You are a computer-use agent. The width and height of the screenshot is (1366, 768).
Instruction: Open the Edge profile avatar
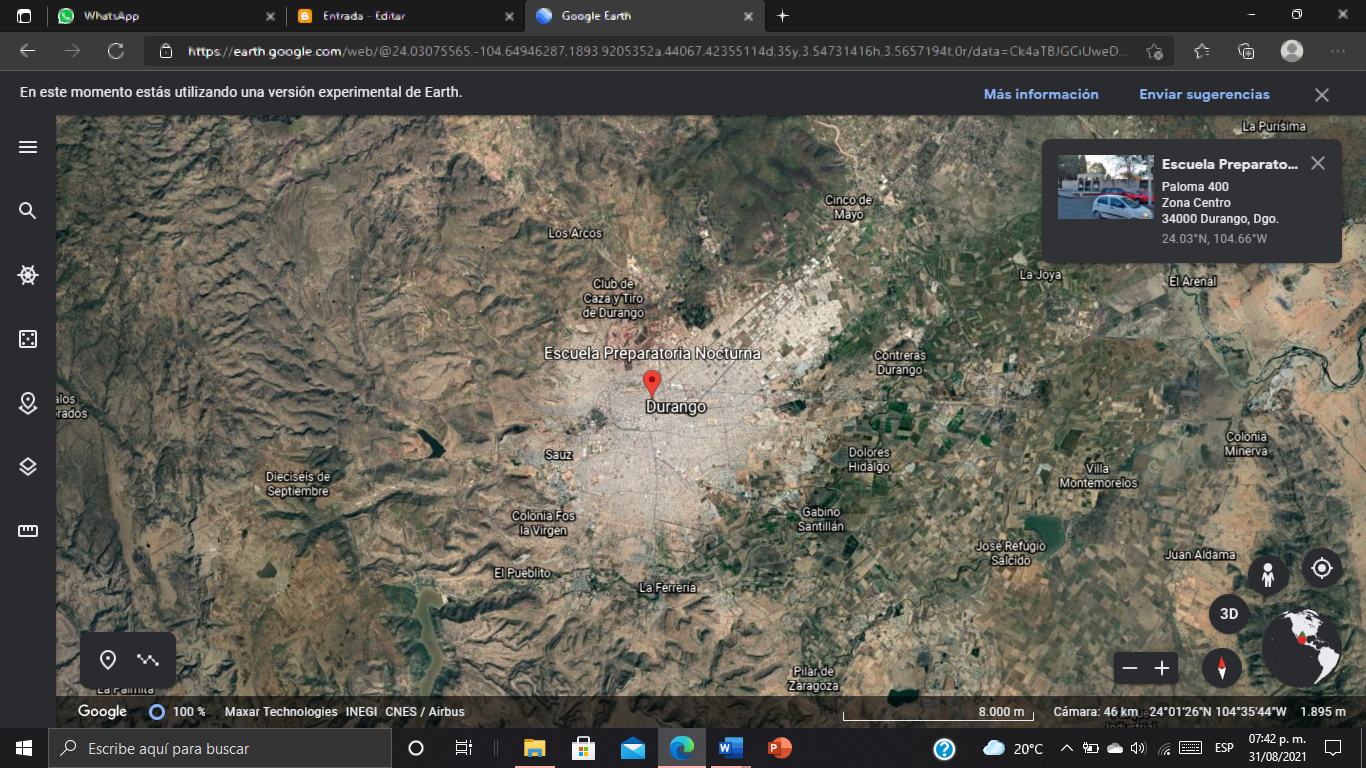pos(1292,51)
